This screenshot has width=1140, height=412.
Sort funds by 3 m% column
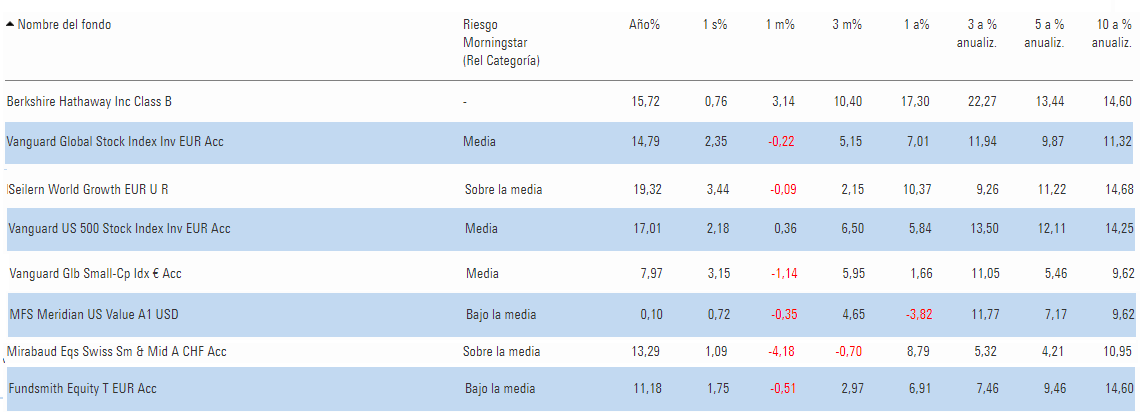pos(847,24)
